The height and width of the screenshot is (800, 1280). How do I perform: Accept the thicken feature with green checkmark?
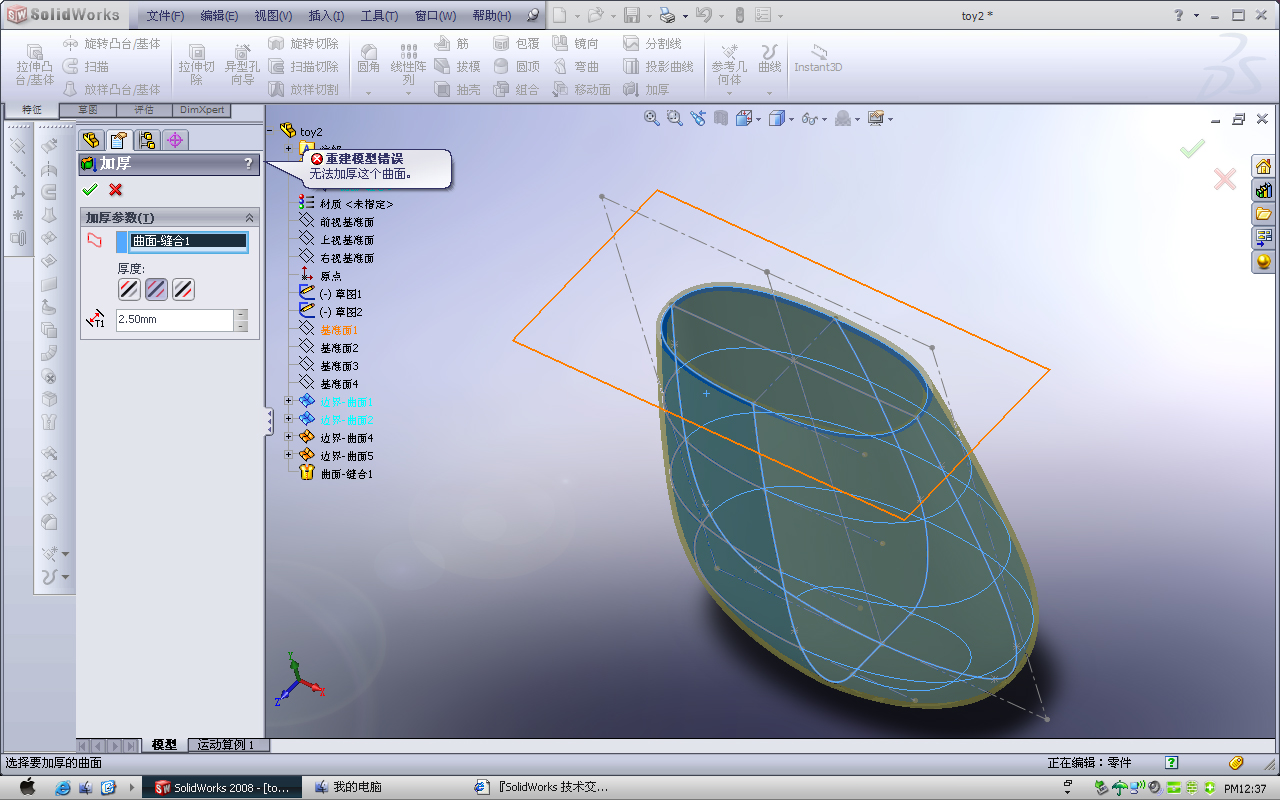tap(90, 189)
